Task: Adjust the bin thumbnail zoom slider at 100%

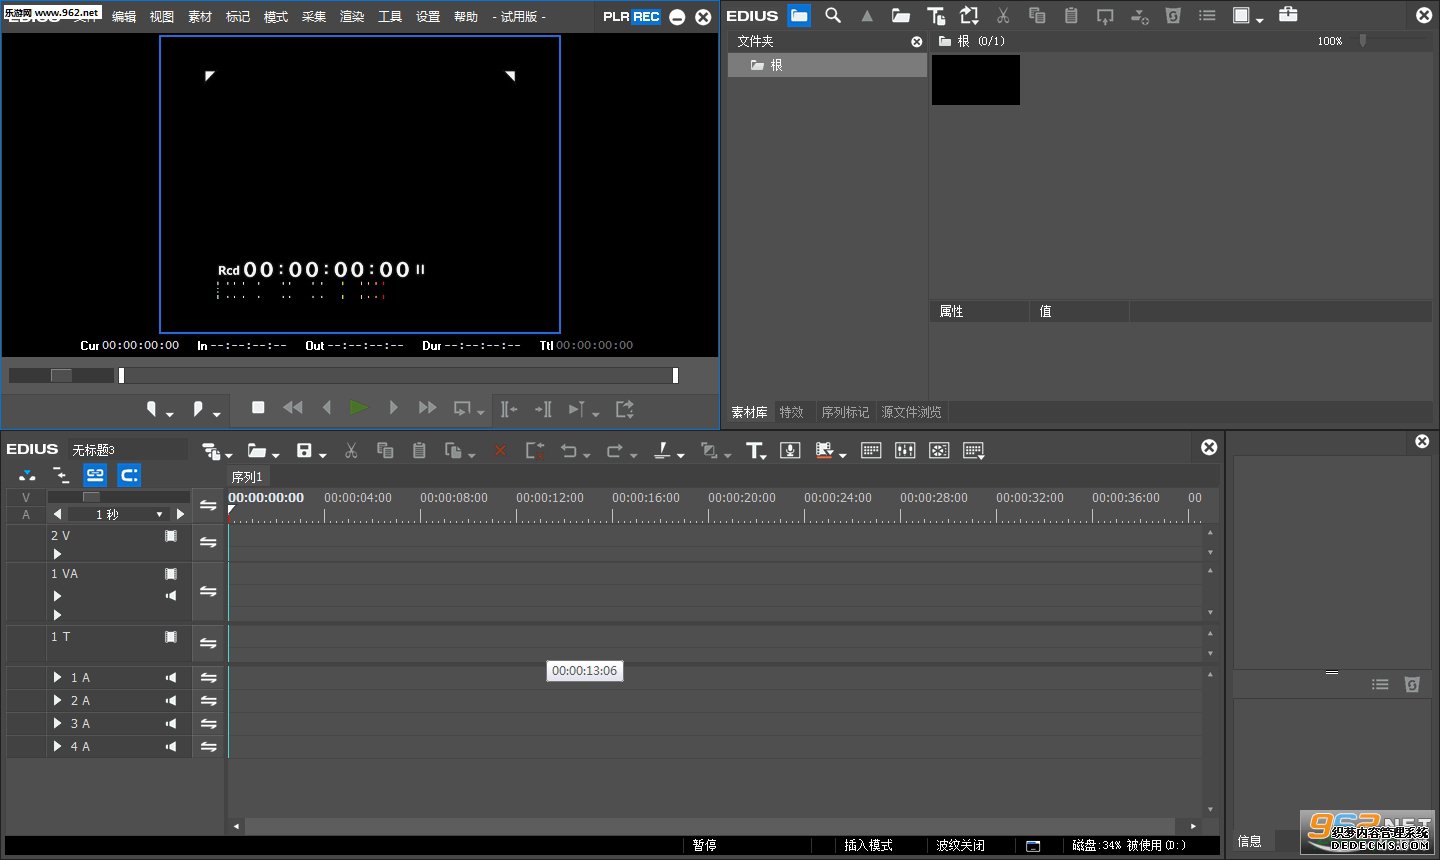Action: 1362,41
